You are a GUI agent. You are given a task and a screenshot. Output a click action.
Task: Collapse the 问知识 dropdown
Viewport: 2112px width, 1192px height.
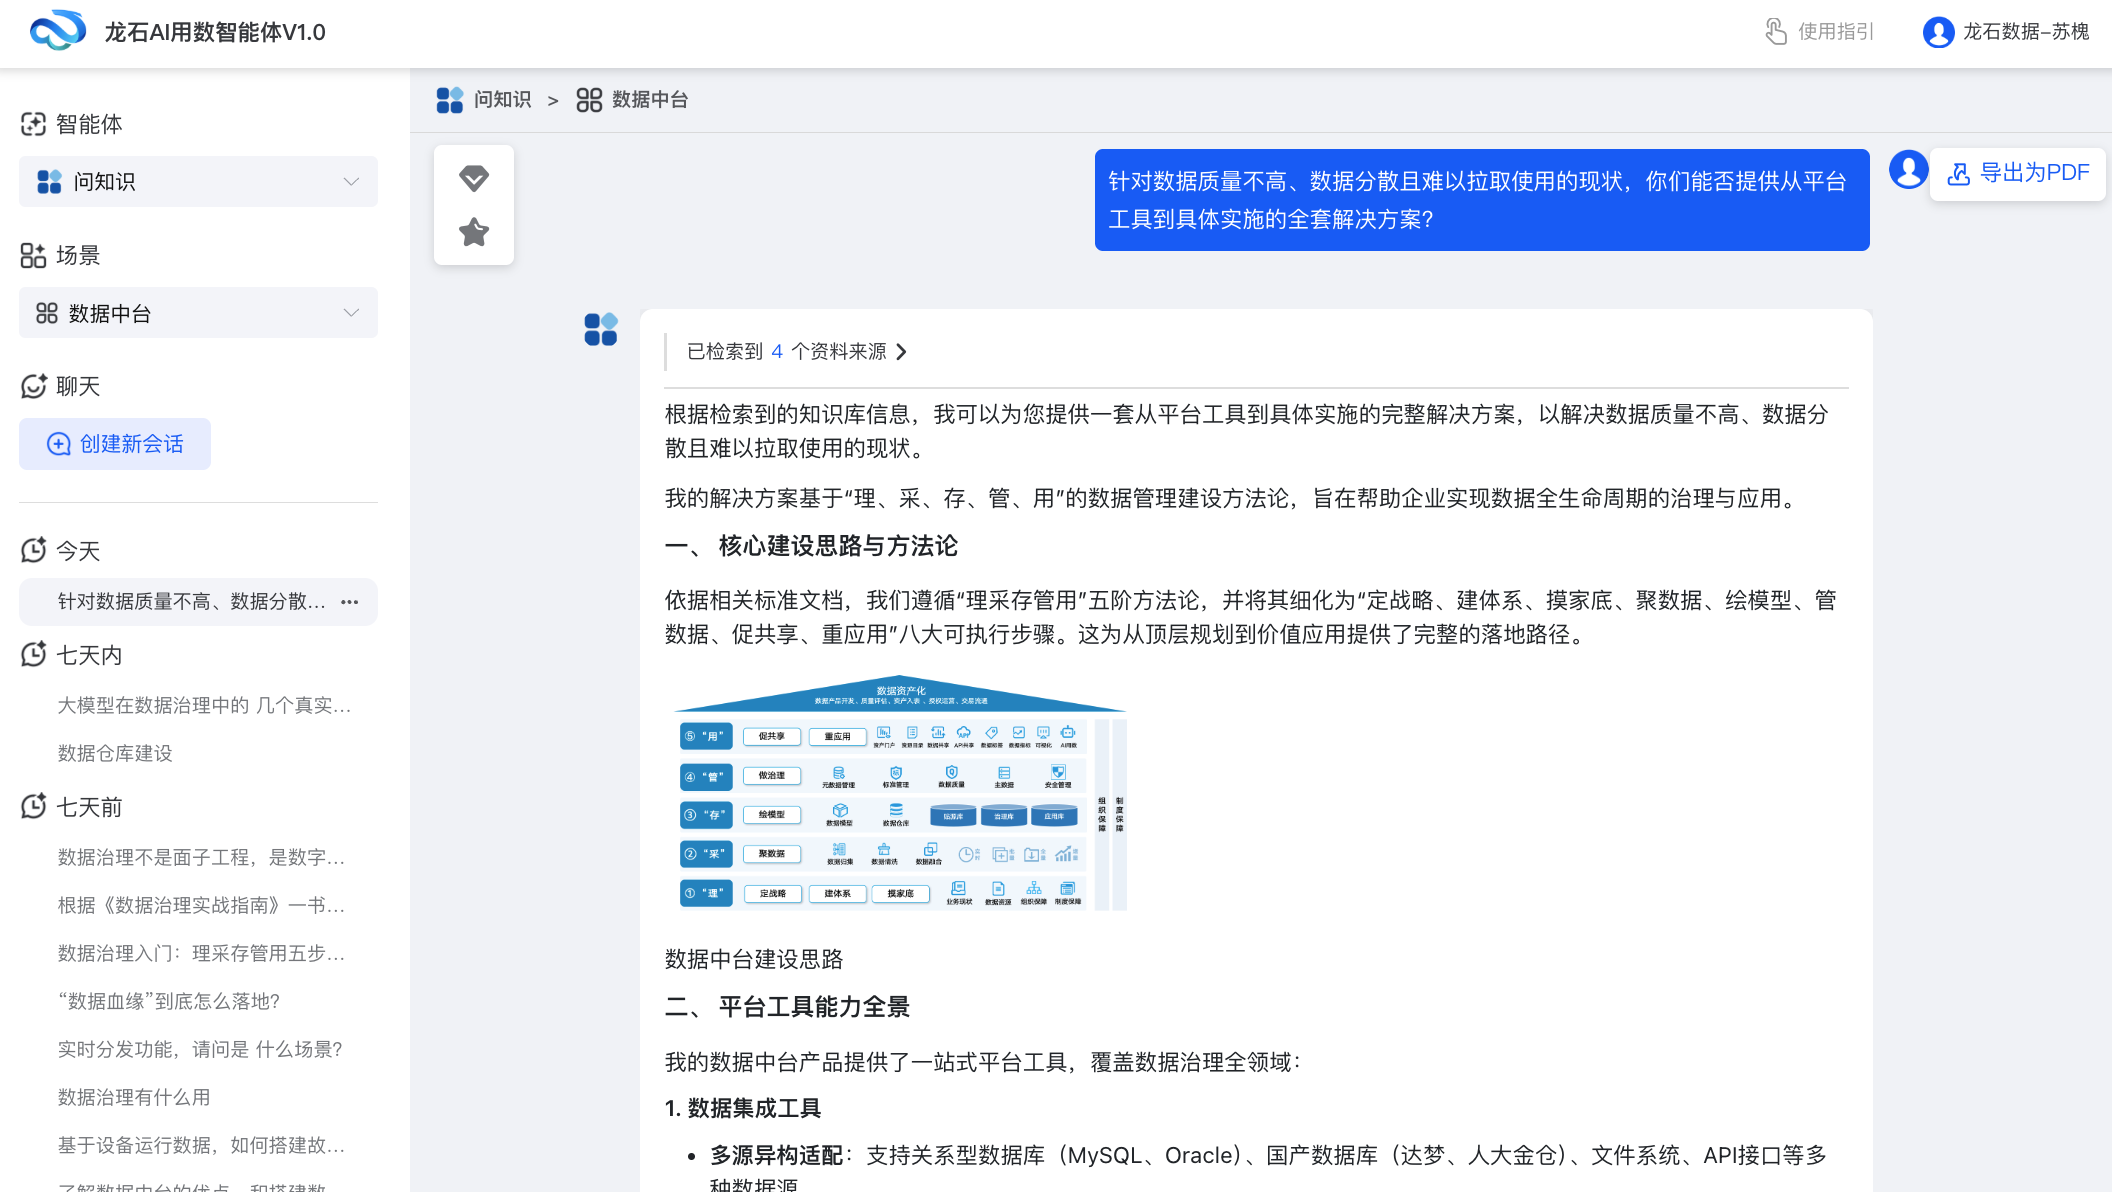(350, 181)
